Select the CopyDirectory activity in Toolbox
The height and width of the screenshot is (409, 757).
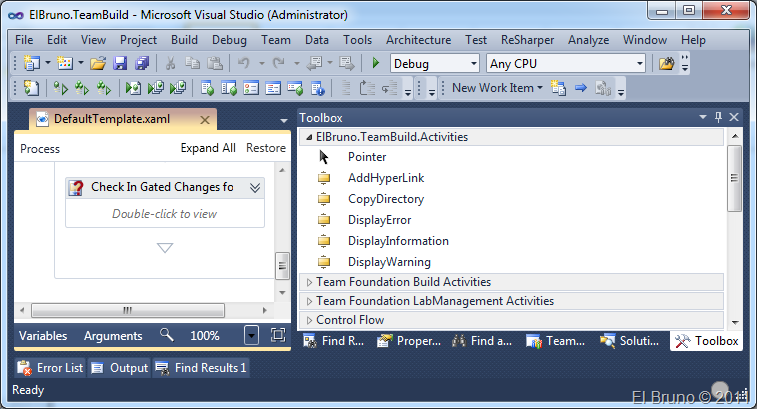pyautogui.click(x=385, y=199)
